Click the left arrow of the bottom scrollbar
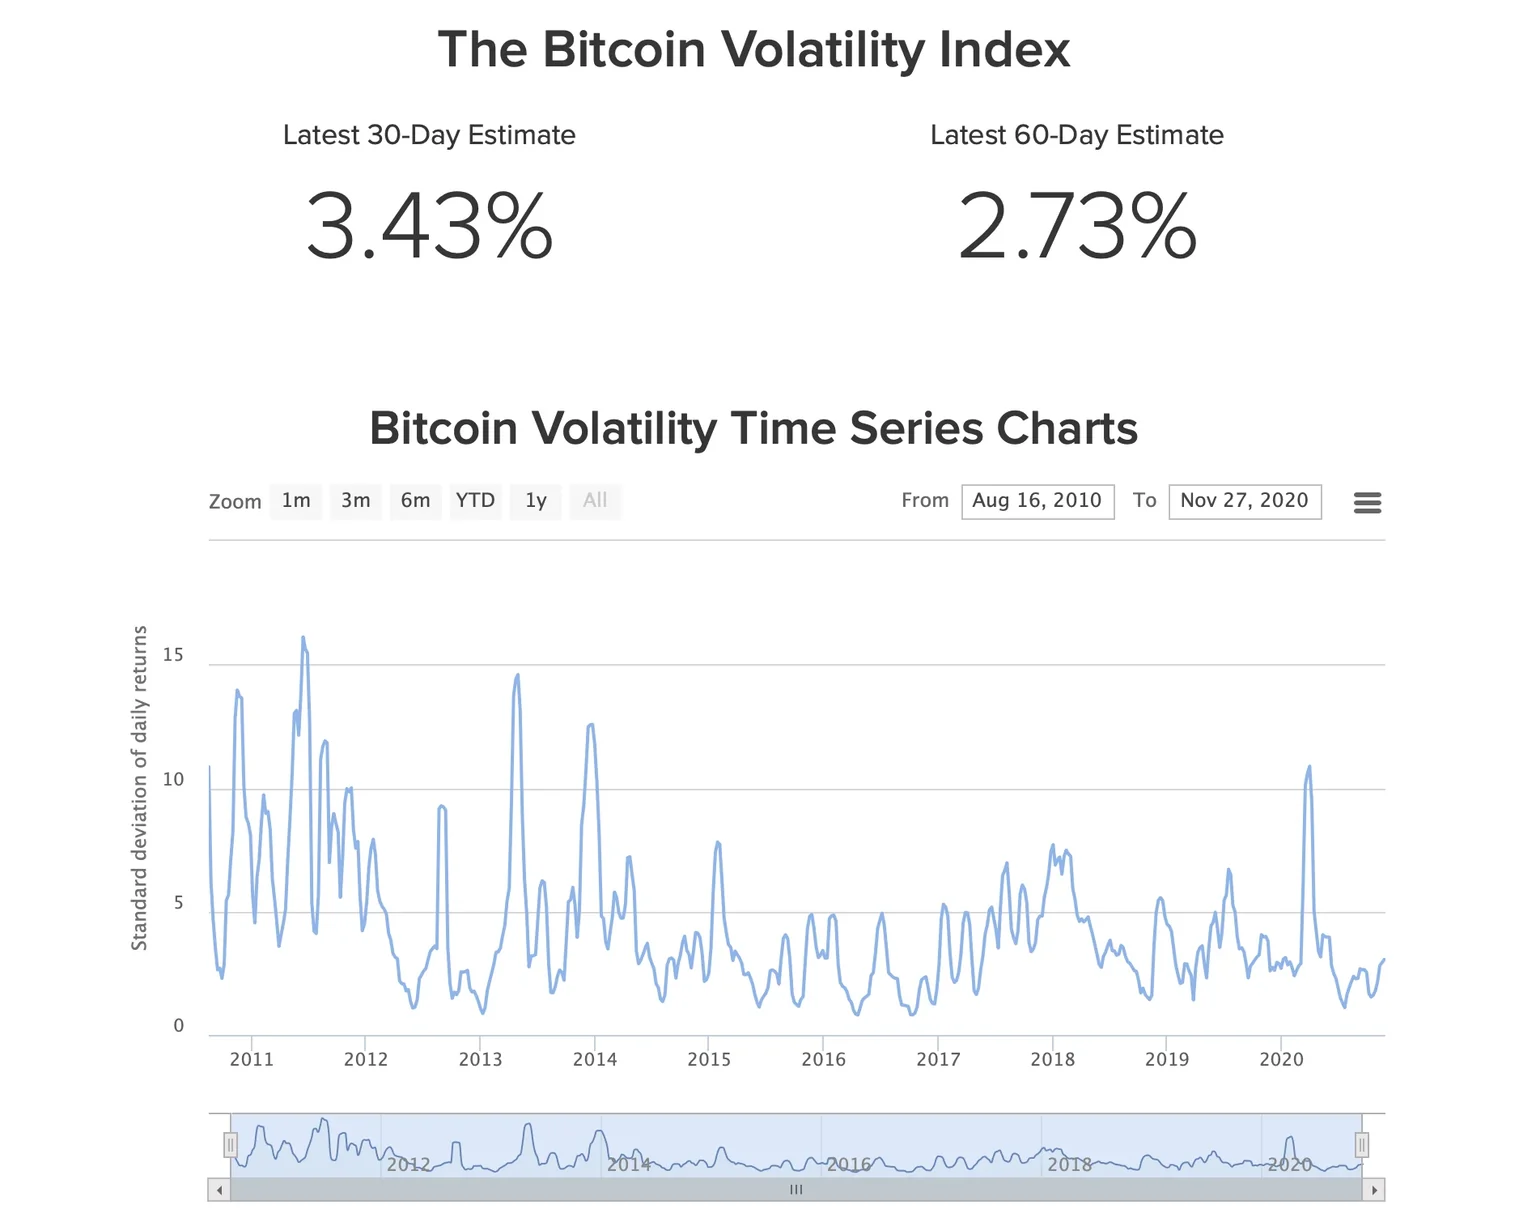The image size is (1536, 1222). tap(219, 1190)
